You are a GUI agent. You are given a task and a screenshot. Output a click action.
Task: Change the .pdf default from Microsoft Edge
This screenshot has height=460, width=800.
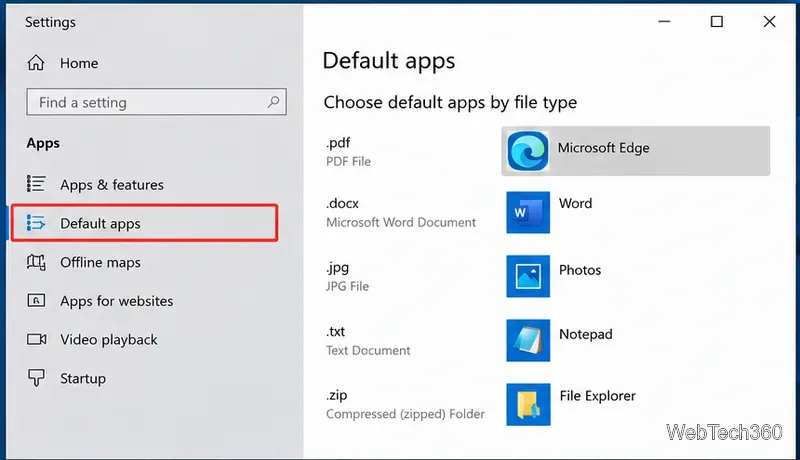pos(635,151)
